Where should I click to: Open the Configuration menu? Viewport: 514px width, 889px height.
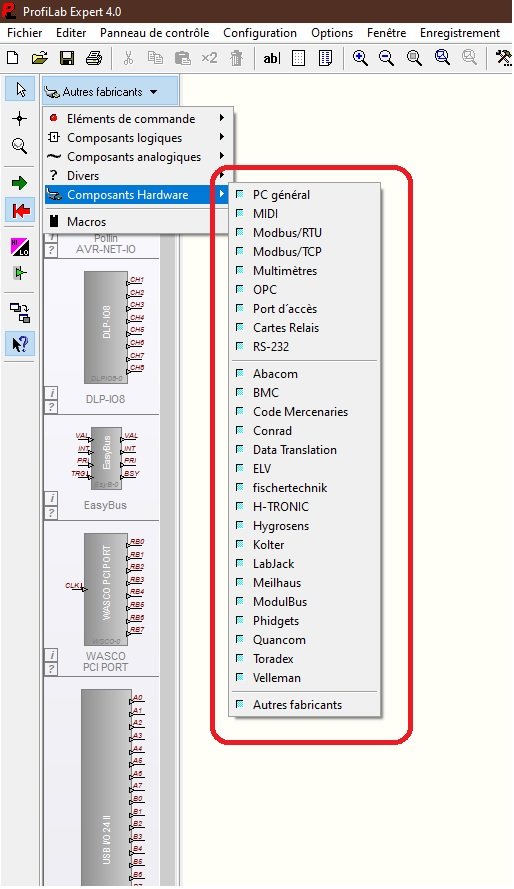coord(260,33)
